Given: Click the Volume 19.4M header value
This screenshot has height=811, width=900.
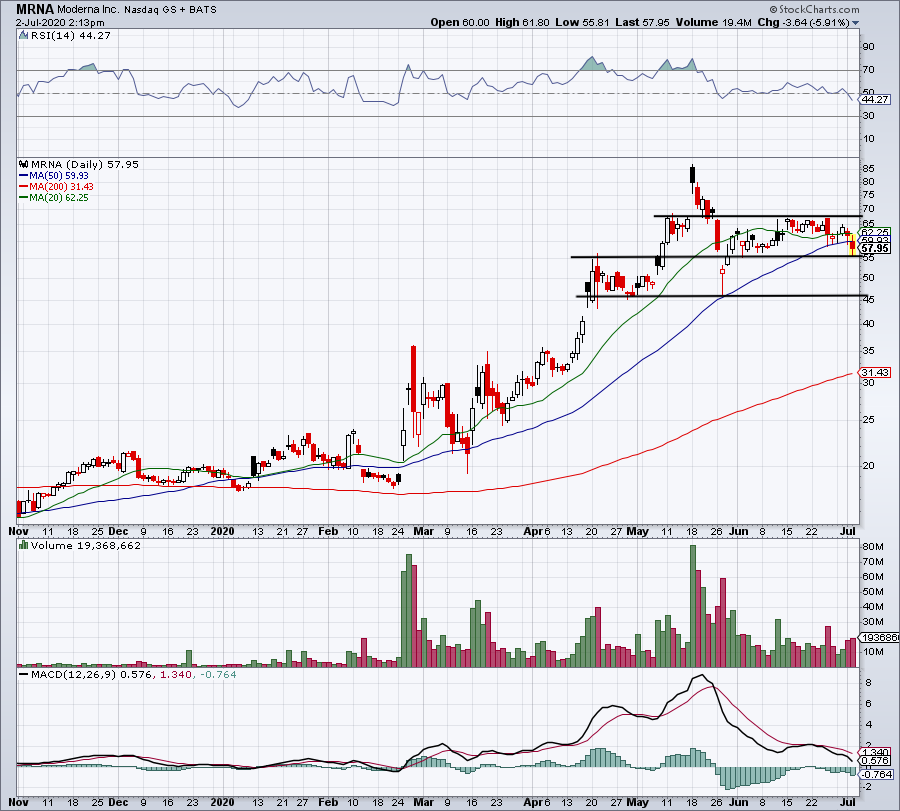Looking at the screenshot, I should pyautogui.click(x=713, y=22).
